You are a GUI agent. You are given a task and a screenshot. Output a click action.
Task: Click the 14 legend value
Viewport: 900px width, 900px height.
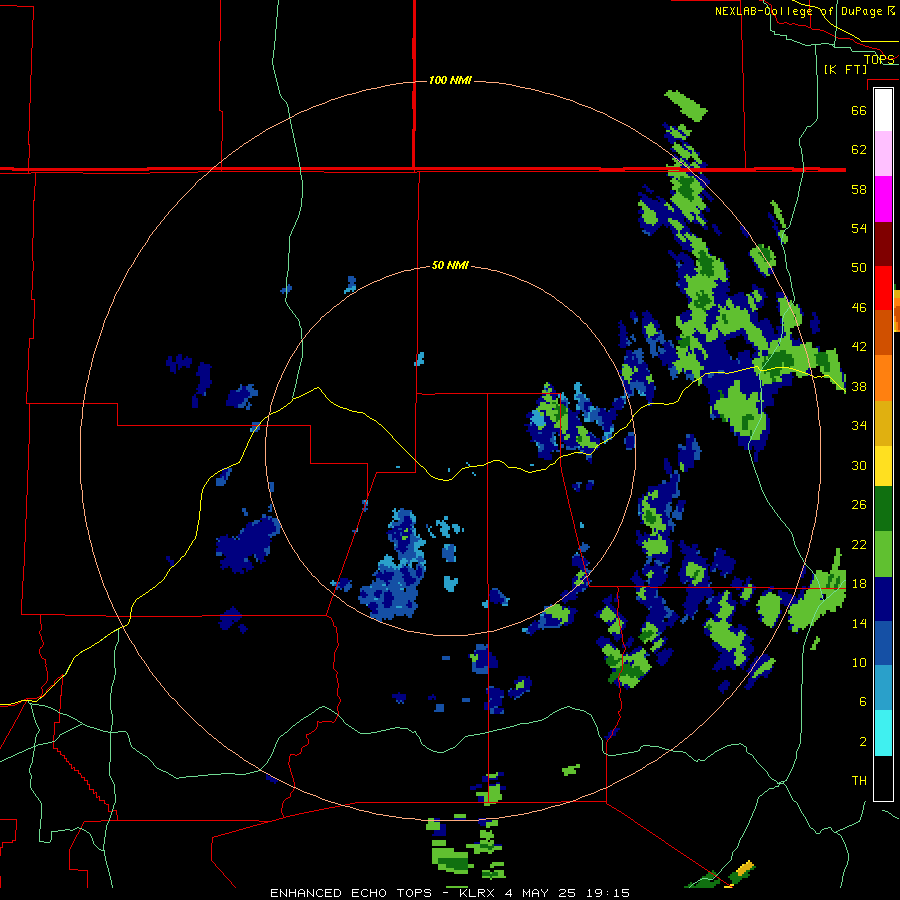pos(859,623)
